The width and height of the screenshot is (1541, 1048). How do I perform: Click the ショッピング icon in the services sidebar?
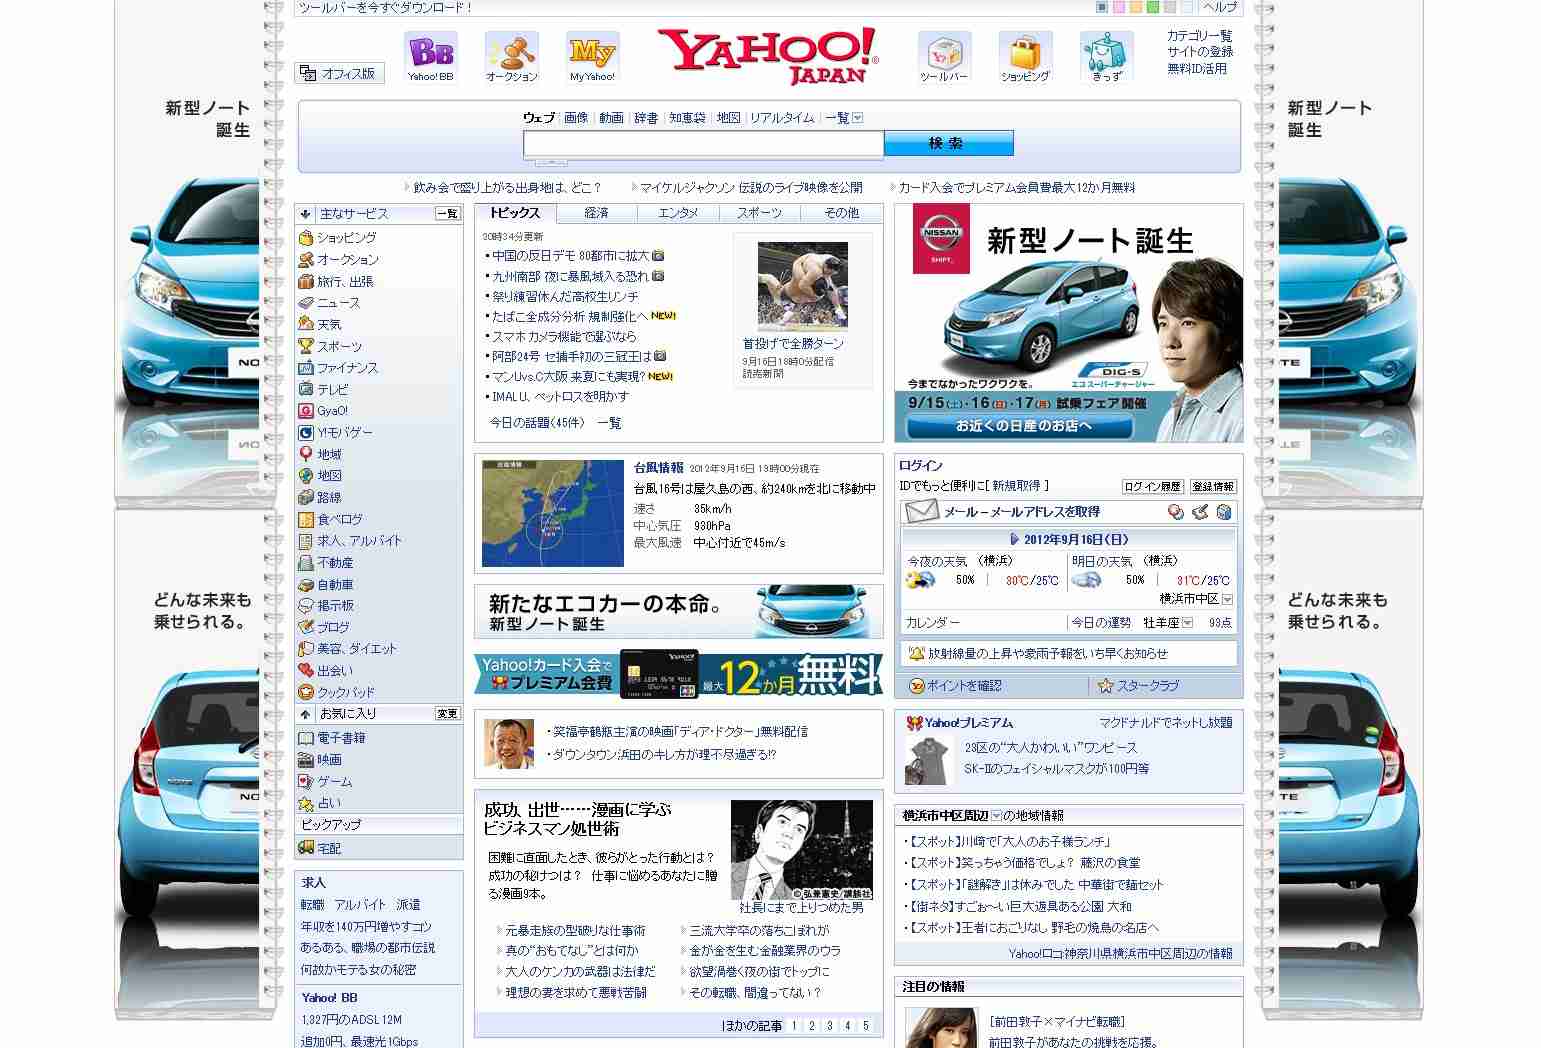coord(306,238)
